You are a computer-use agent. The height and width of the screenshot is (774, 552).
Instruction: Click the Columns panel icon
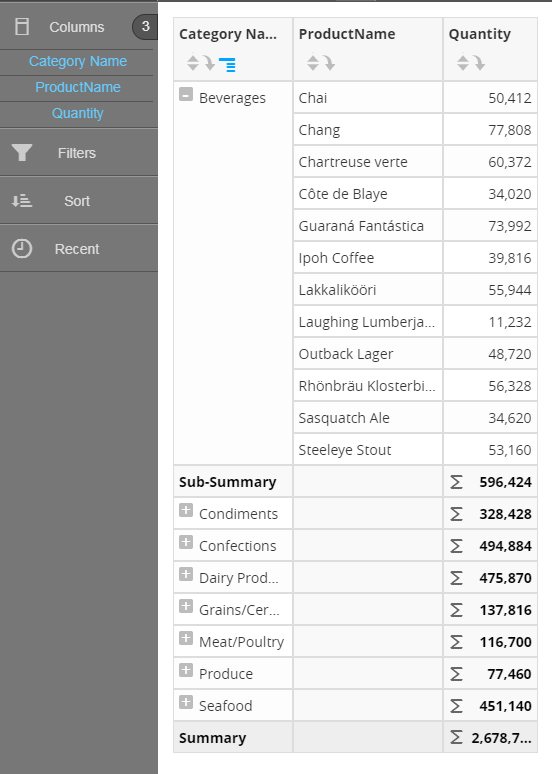pyautogui.click(x=22, y=27)
